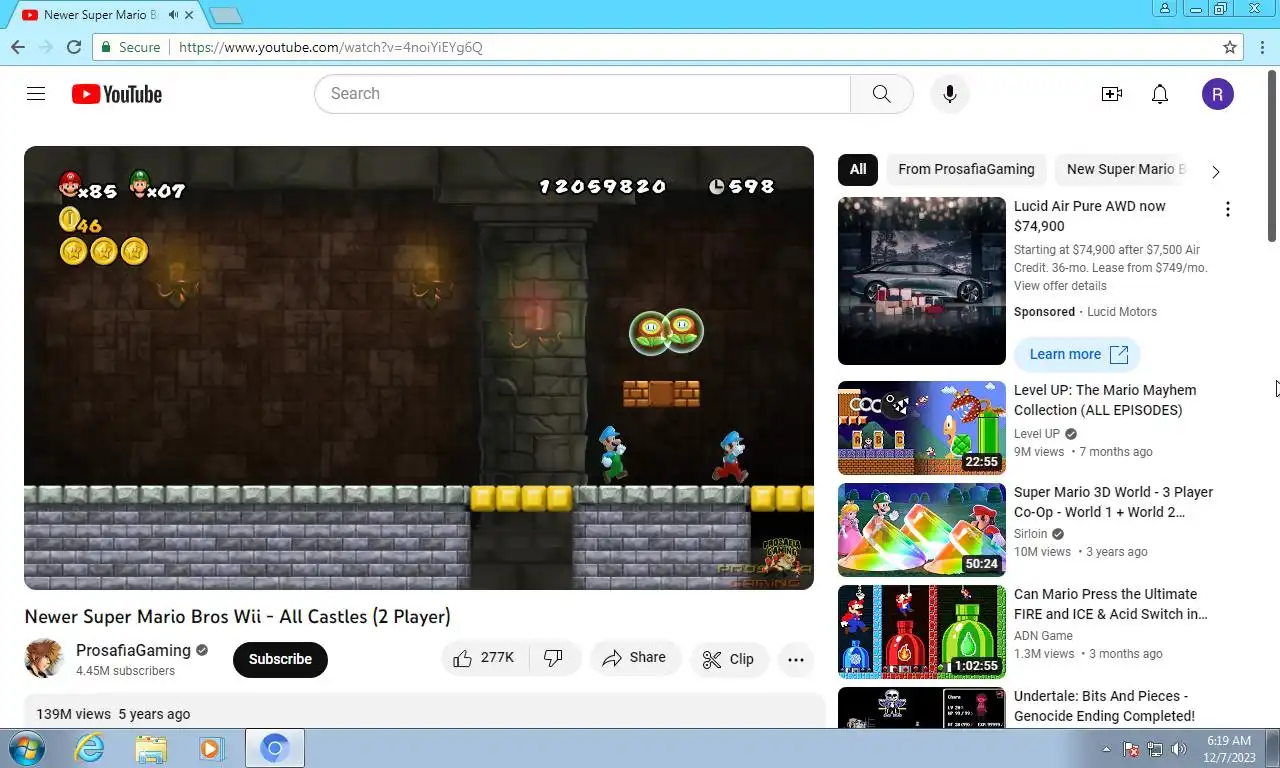Open Action Center flag icon
Viewport: 1280px width, 768px height.
1132,749
